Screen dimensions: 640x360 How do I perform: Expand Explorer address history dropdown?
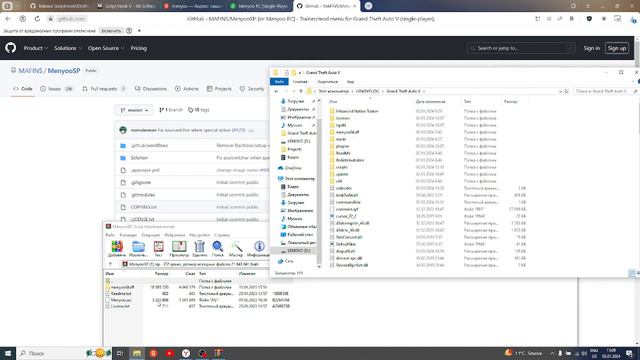[x=560, y=91]
